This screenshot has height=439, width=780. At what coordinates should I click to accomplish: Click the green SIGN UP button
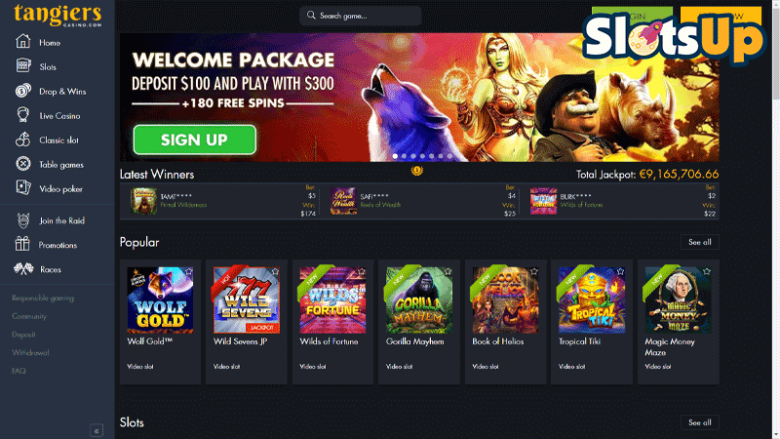195,140
